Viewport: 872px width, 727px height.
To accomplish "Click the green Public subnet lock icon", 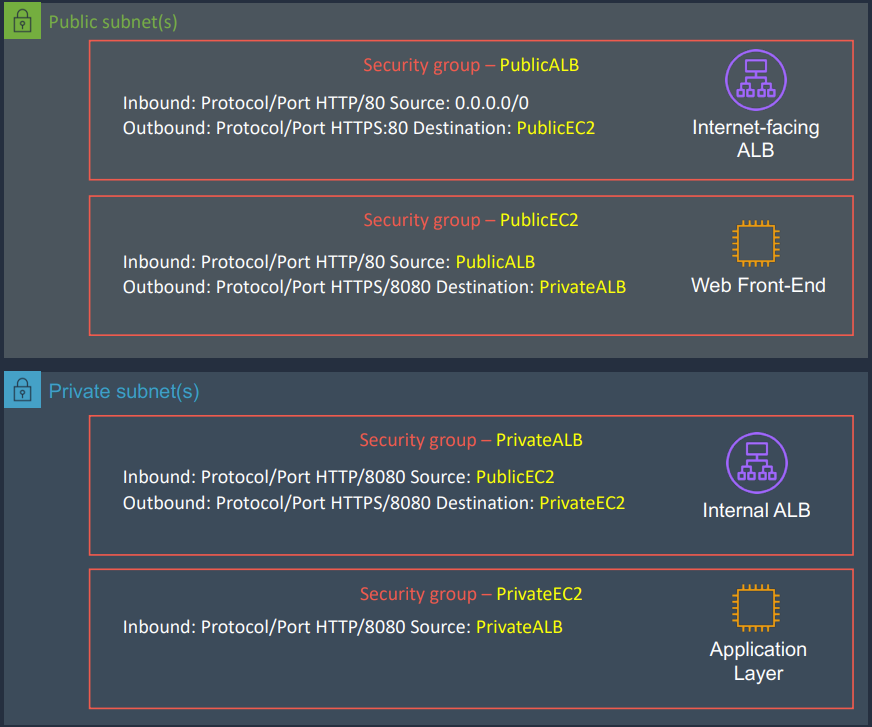I will (22, 21).
